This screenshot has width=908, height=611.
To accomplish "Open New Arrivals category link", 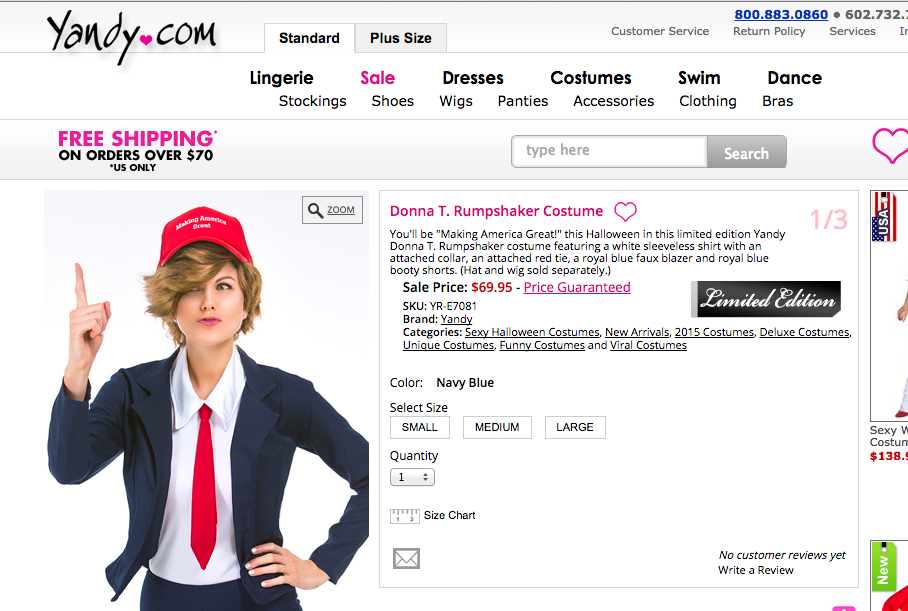I will click(637, 332).
